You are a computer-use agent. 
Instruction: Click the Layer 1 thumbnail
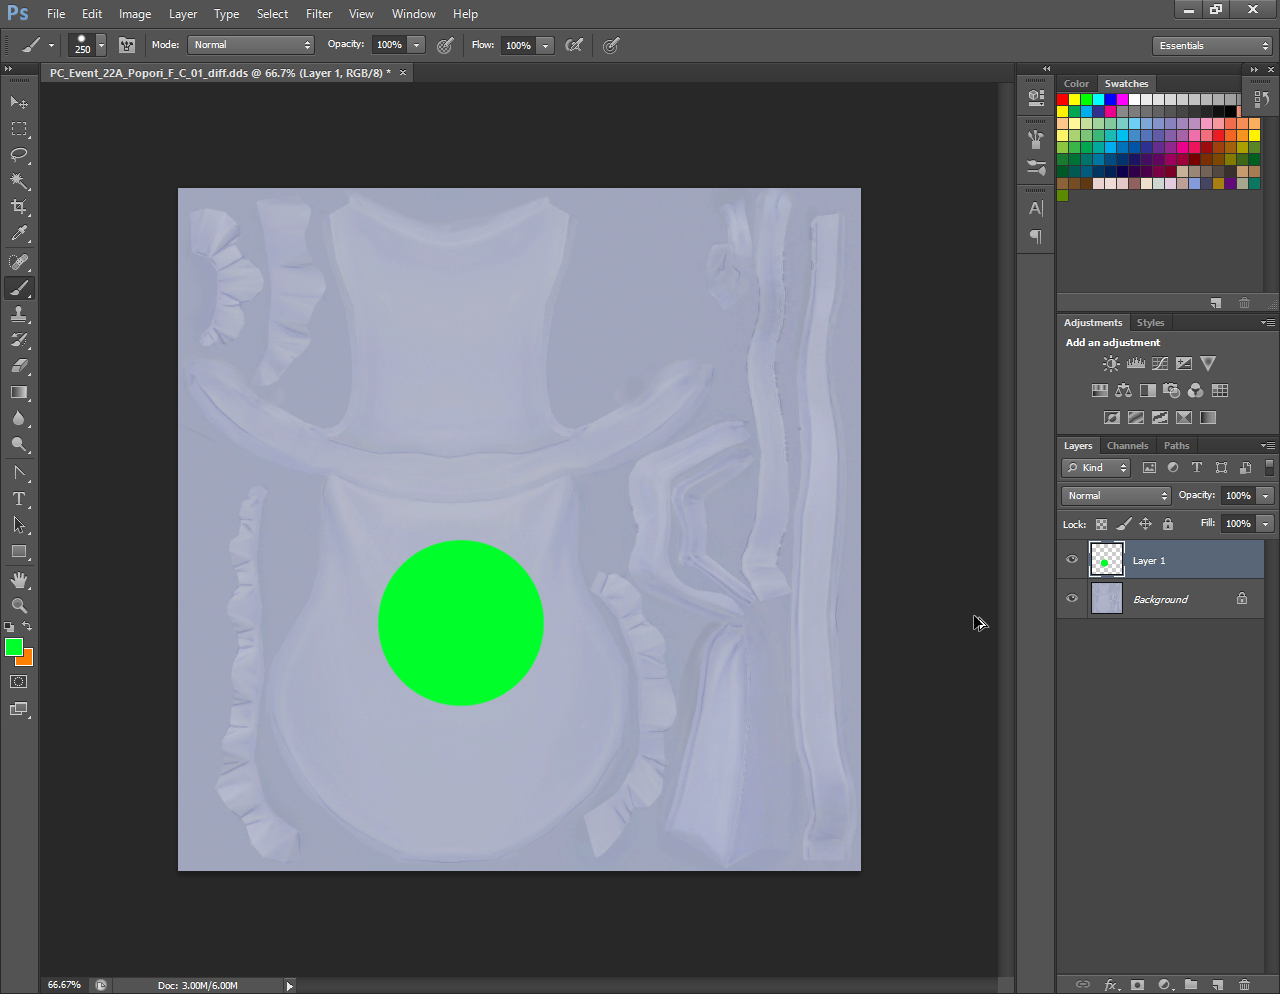1106,560
